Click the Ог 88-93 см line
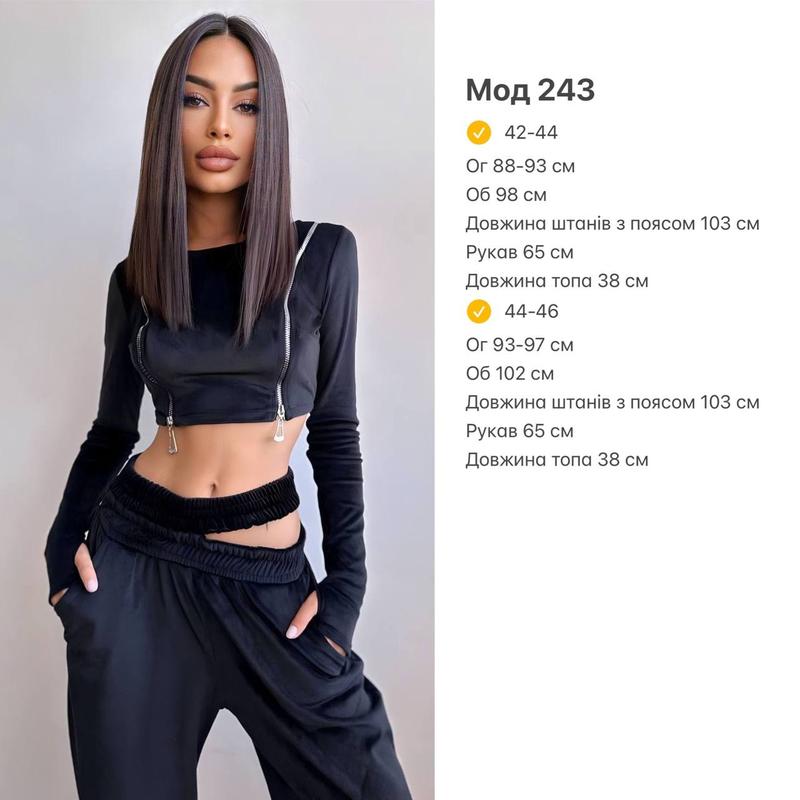The height and width of the screenshot is (800, 800). click(520, 166)
